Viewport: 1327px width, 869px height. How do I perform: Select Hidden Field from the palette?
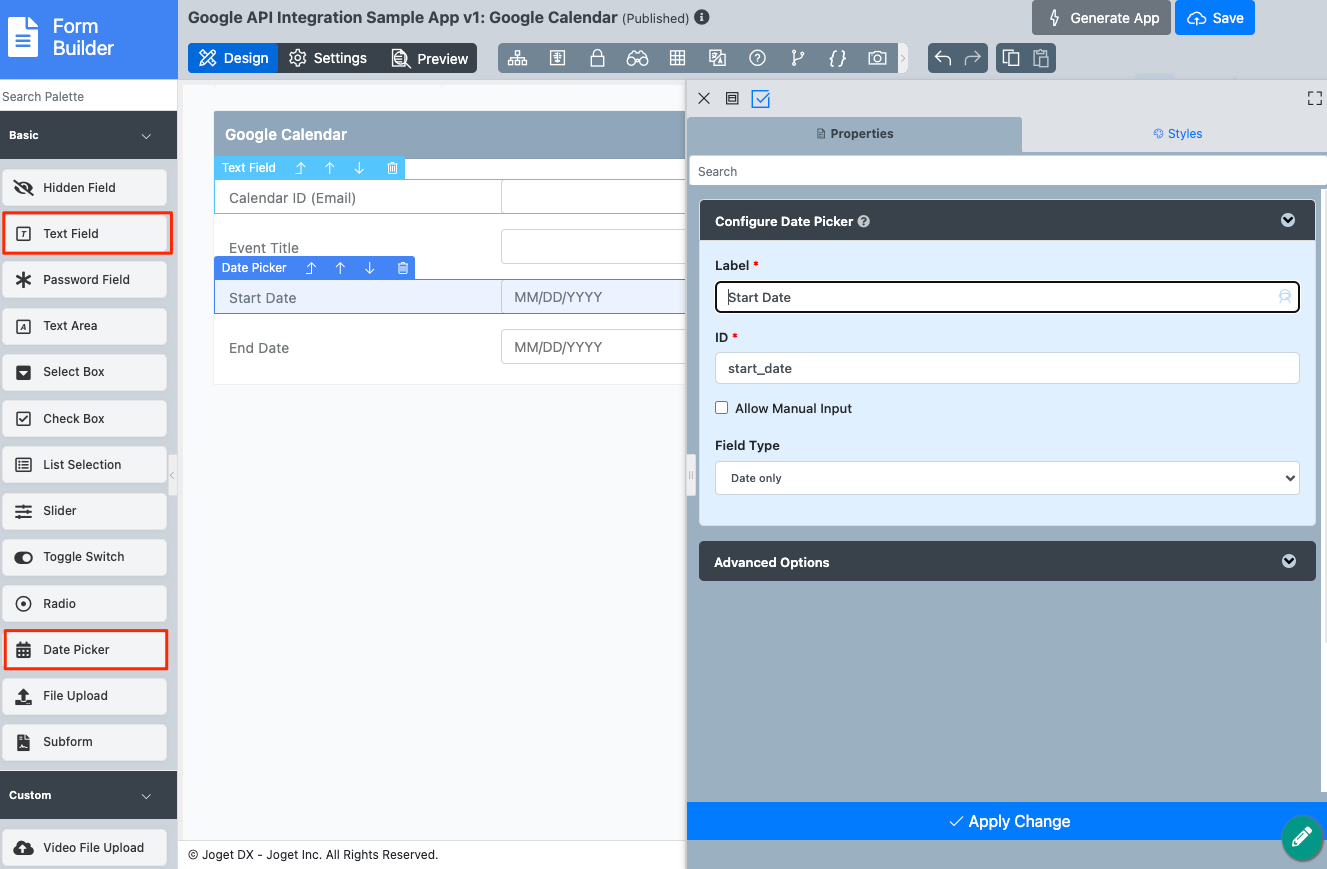[x=85, y=188]
